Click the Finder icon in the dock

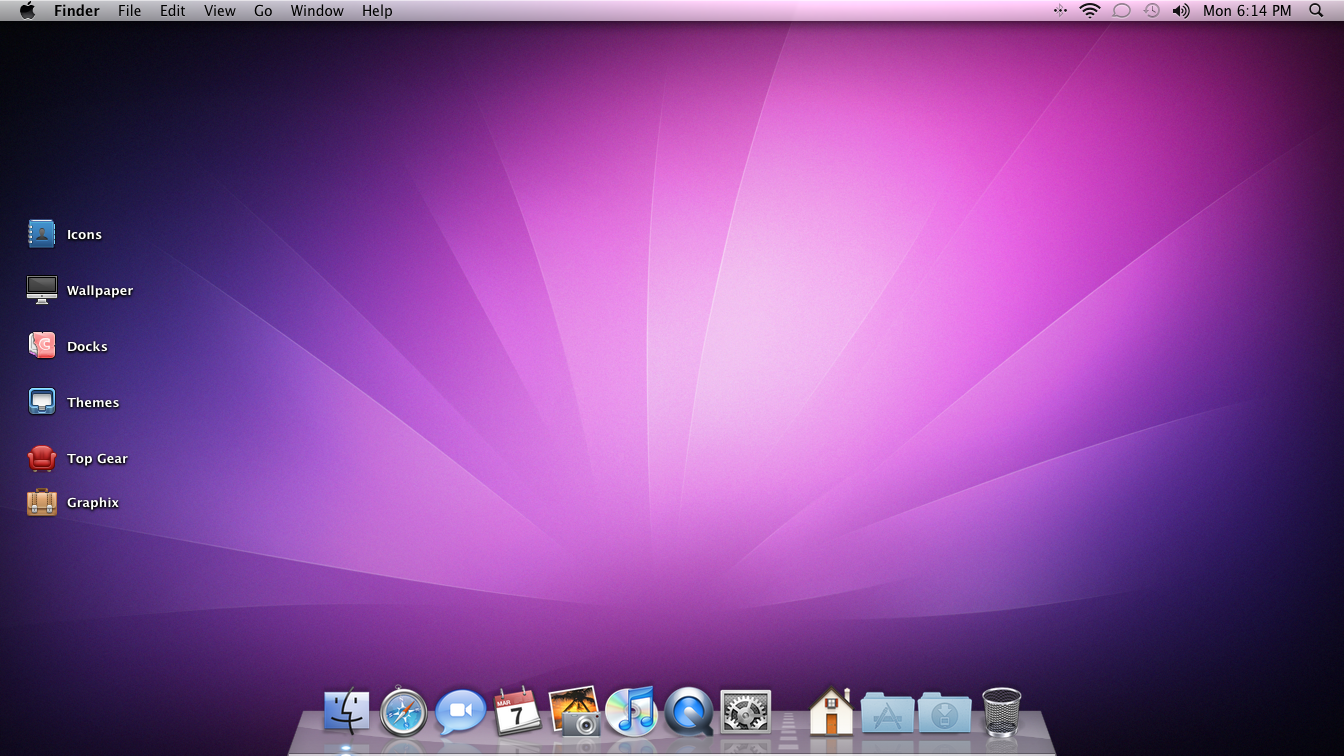[347, 712]
